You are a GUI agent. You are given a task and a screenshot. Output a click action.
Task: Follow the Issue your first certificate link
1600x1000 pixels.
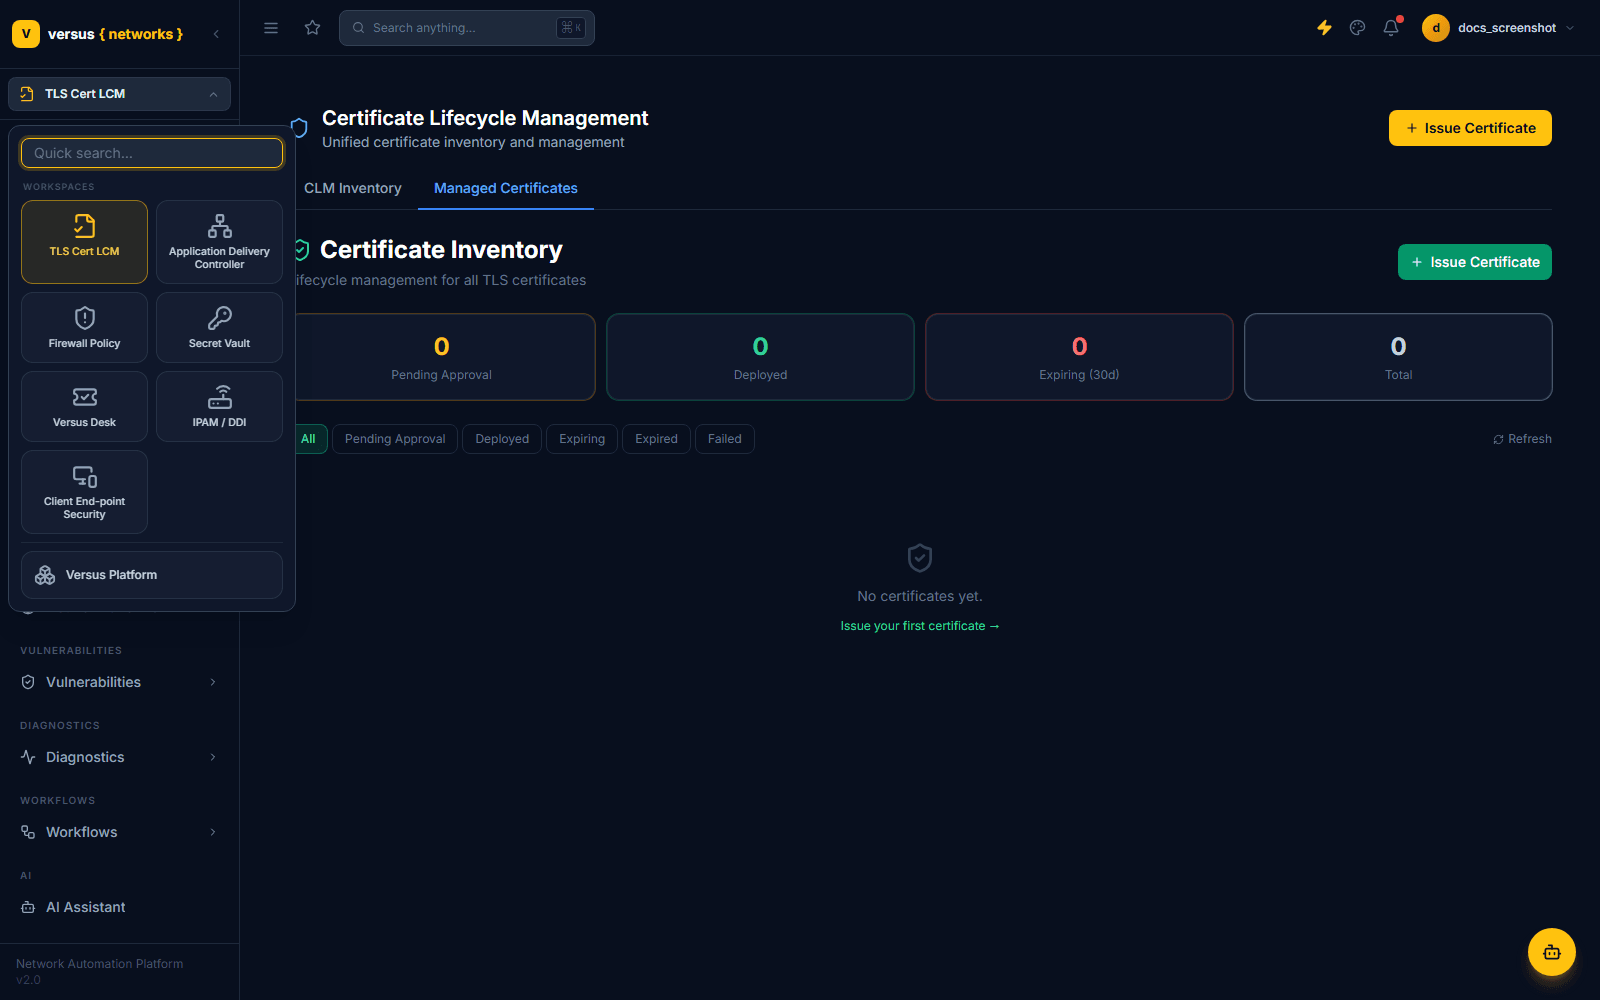pos(920,626)
